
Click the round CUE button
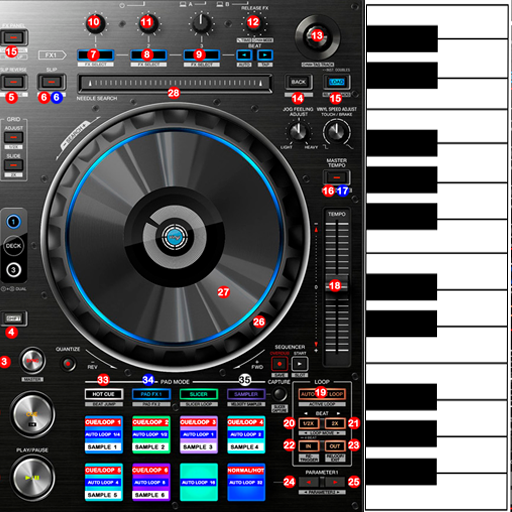coord(32,414)
